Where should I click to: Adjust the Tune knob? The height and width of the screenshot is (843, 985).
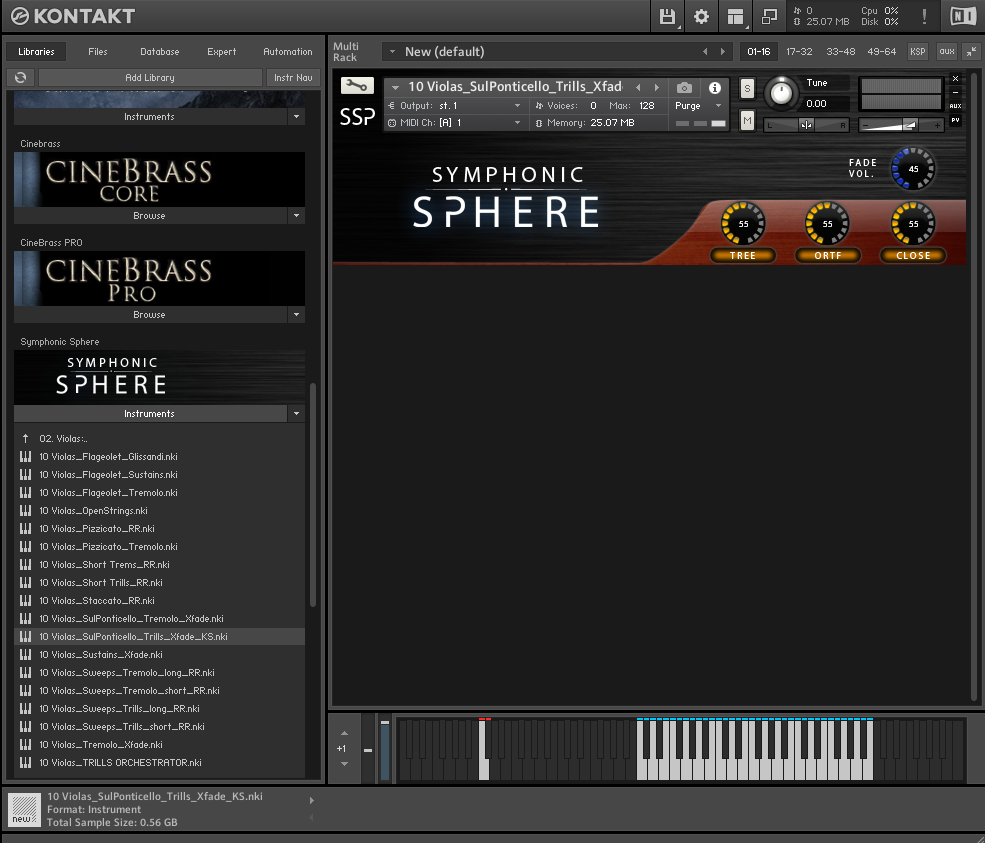click(x=781, y=93)
